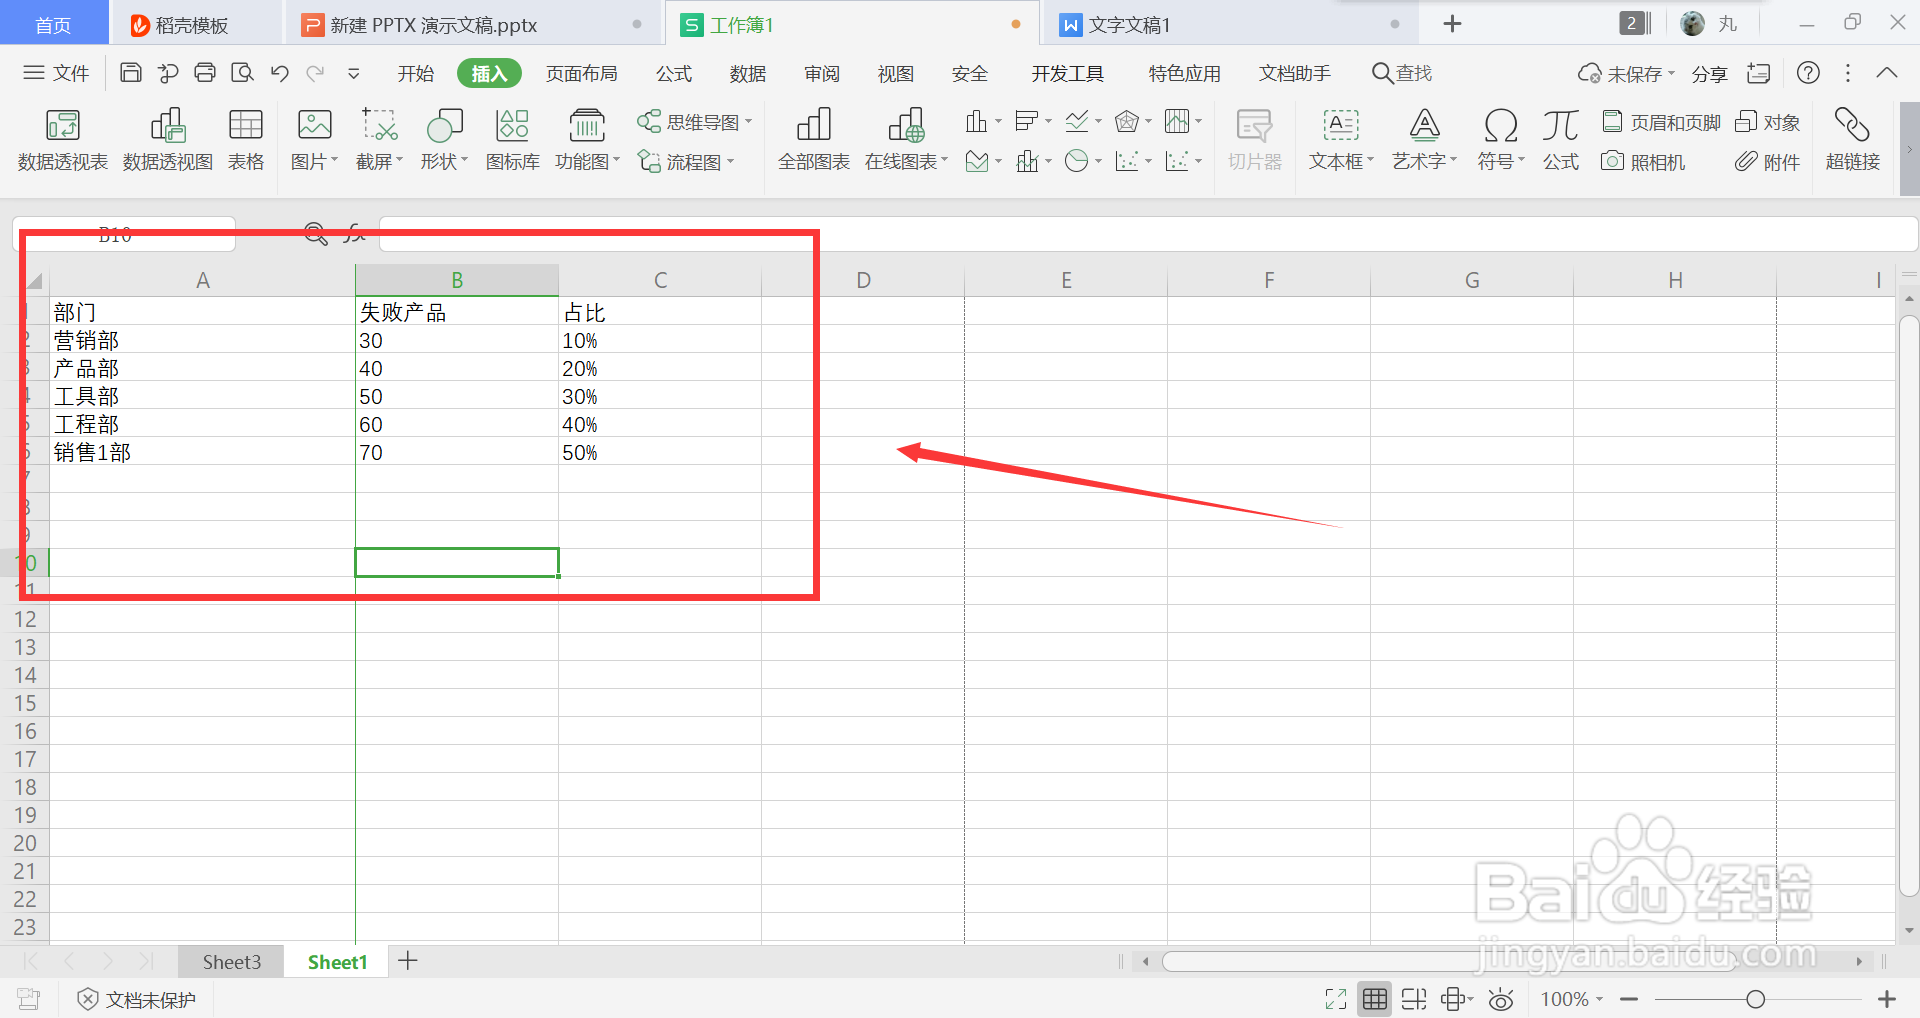The image size is (1920, 1018).
Task: Open 页眉和页脚 header and footer
Action: [x=1660, y=122]
